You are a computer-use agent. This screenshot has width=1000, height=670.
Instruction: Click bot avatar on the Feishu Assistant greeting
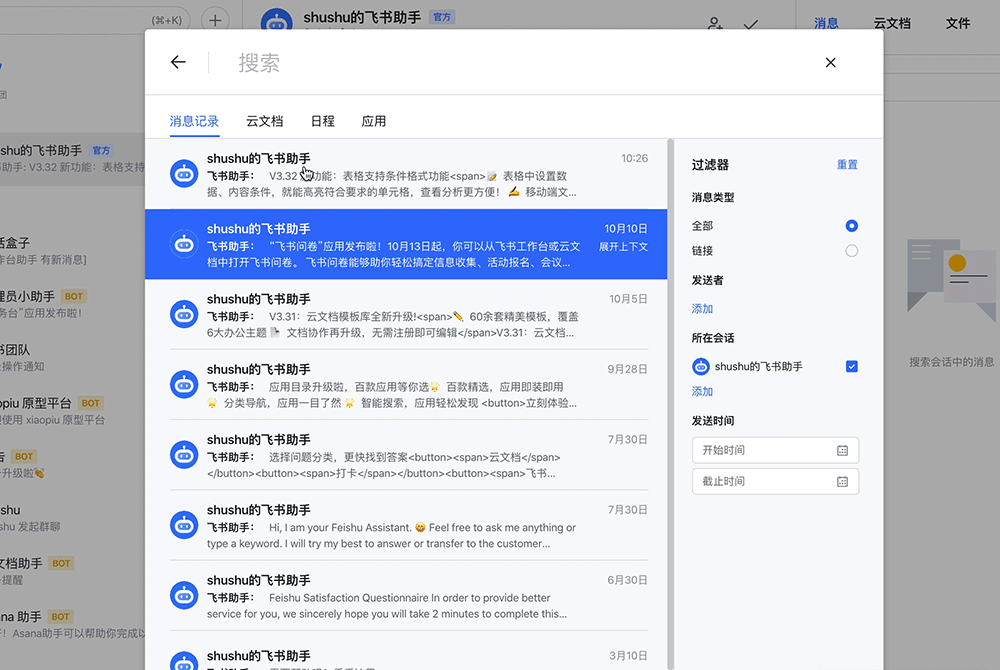(184, 525)
